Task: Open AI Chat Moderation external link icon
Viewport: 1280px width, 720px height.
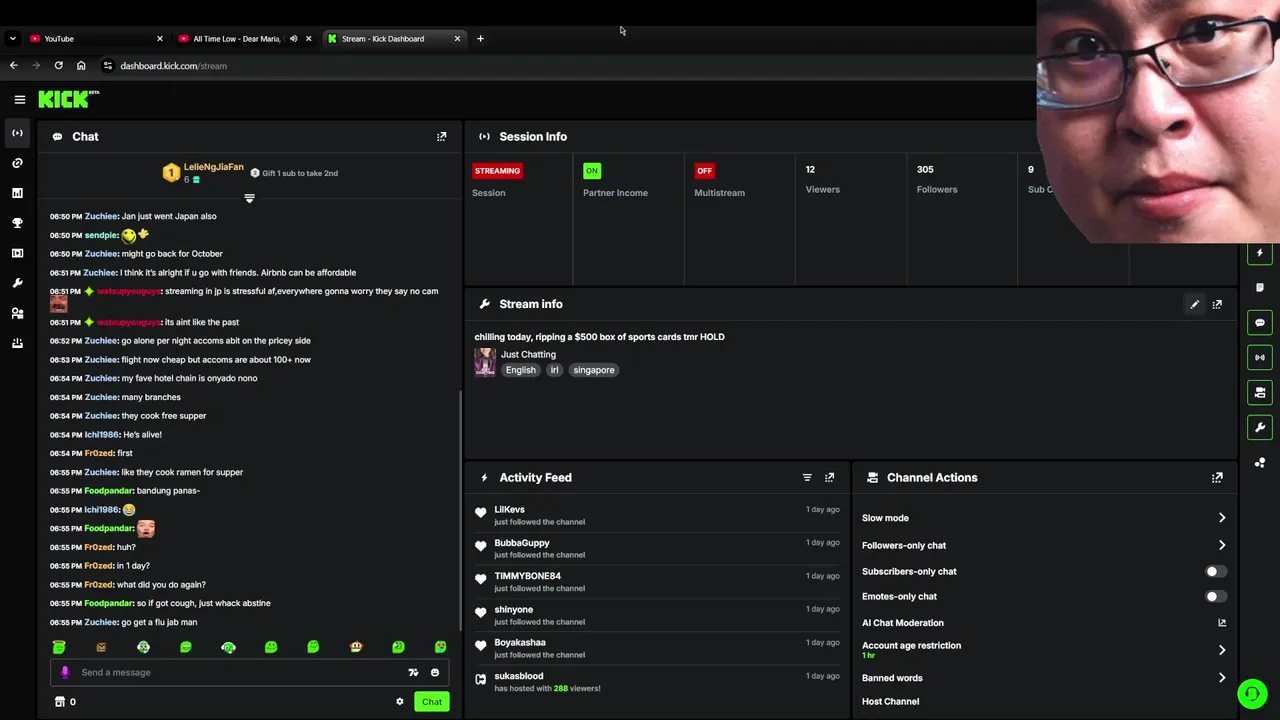Action: (x=1222, y=623)
